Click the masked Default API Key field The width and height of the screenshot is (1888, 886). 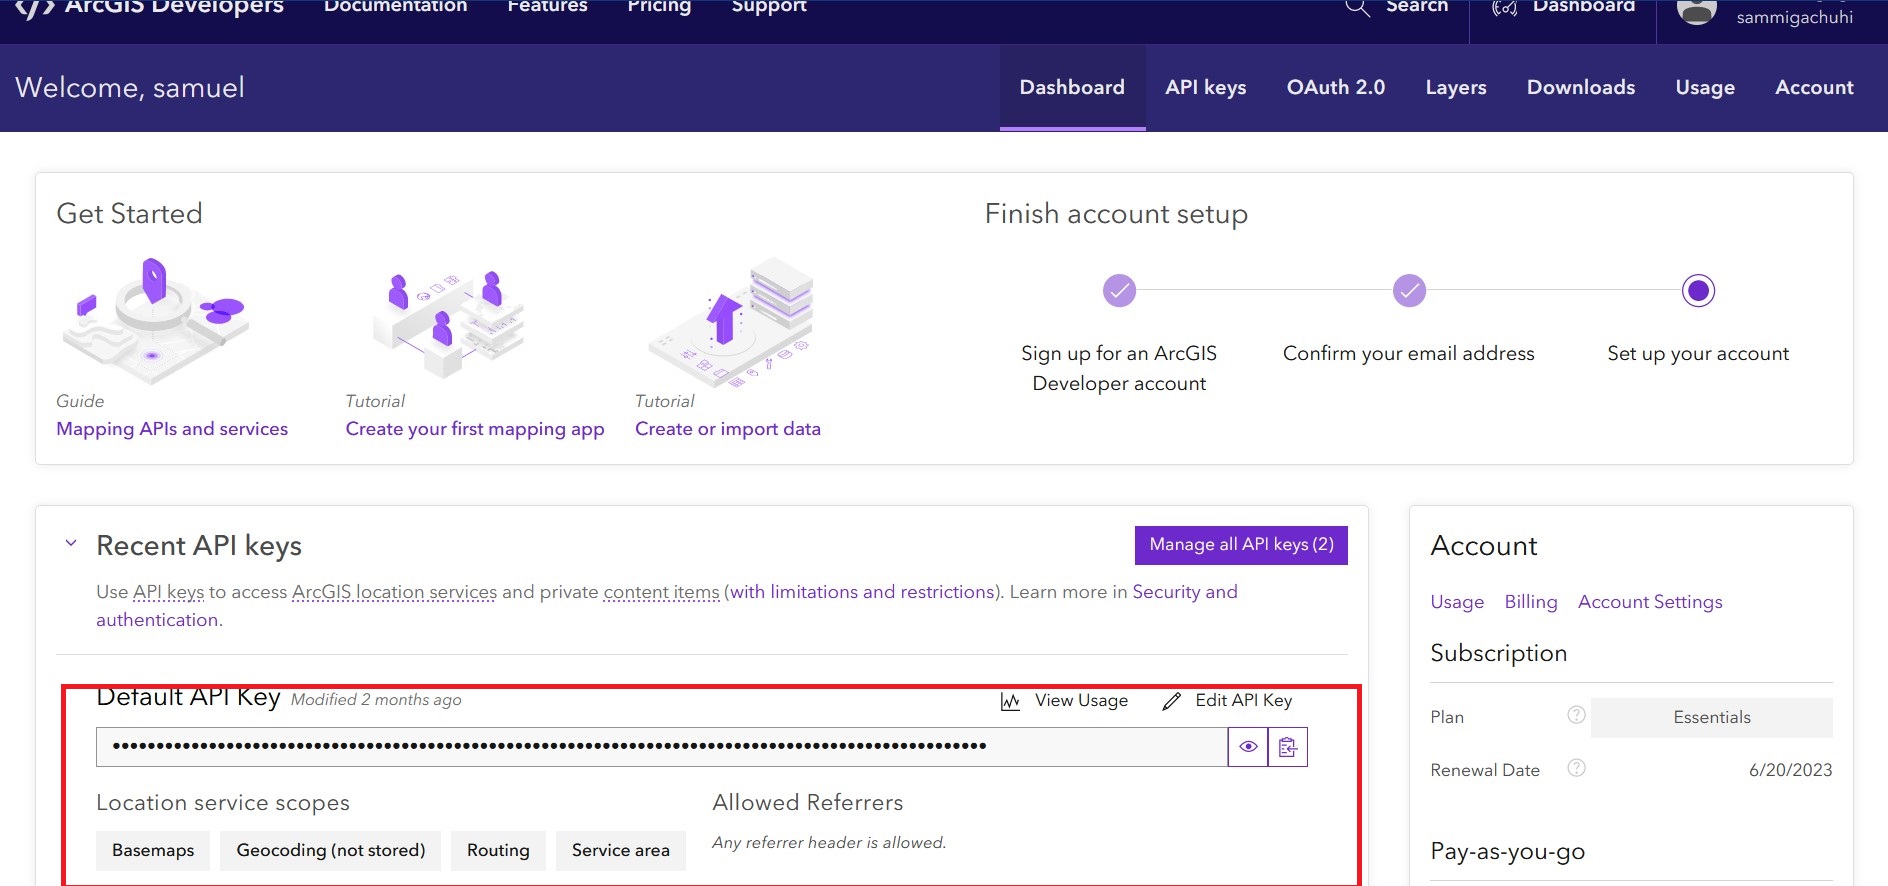pos(660,747)
